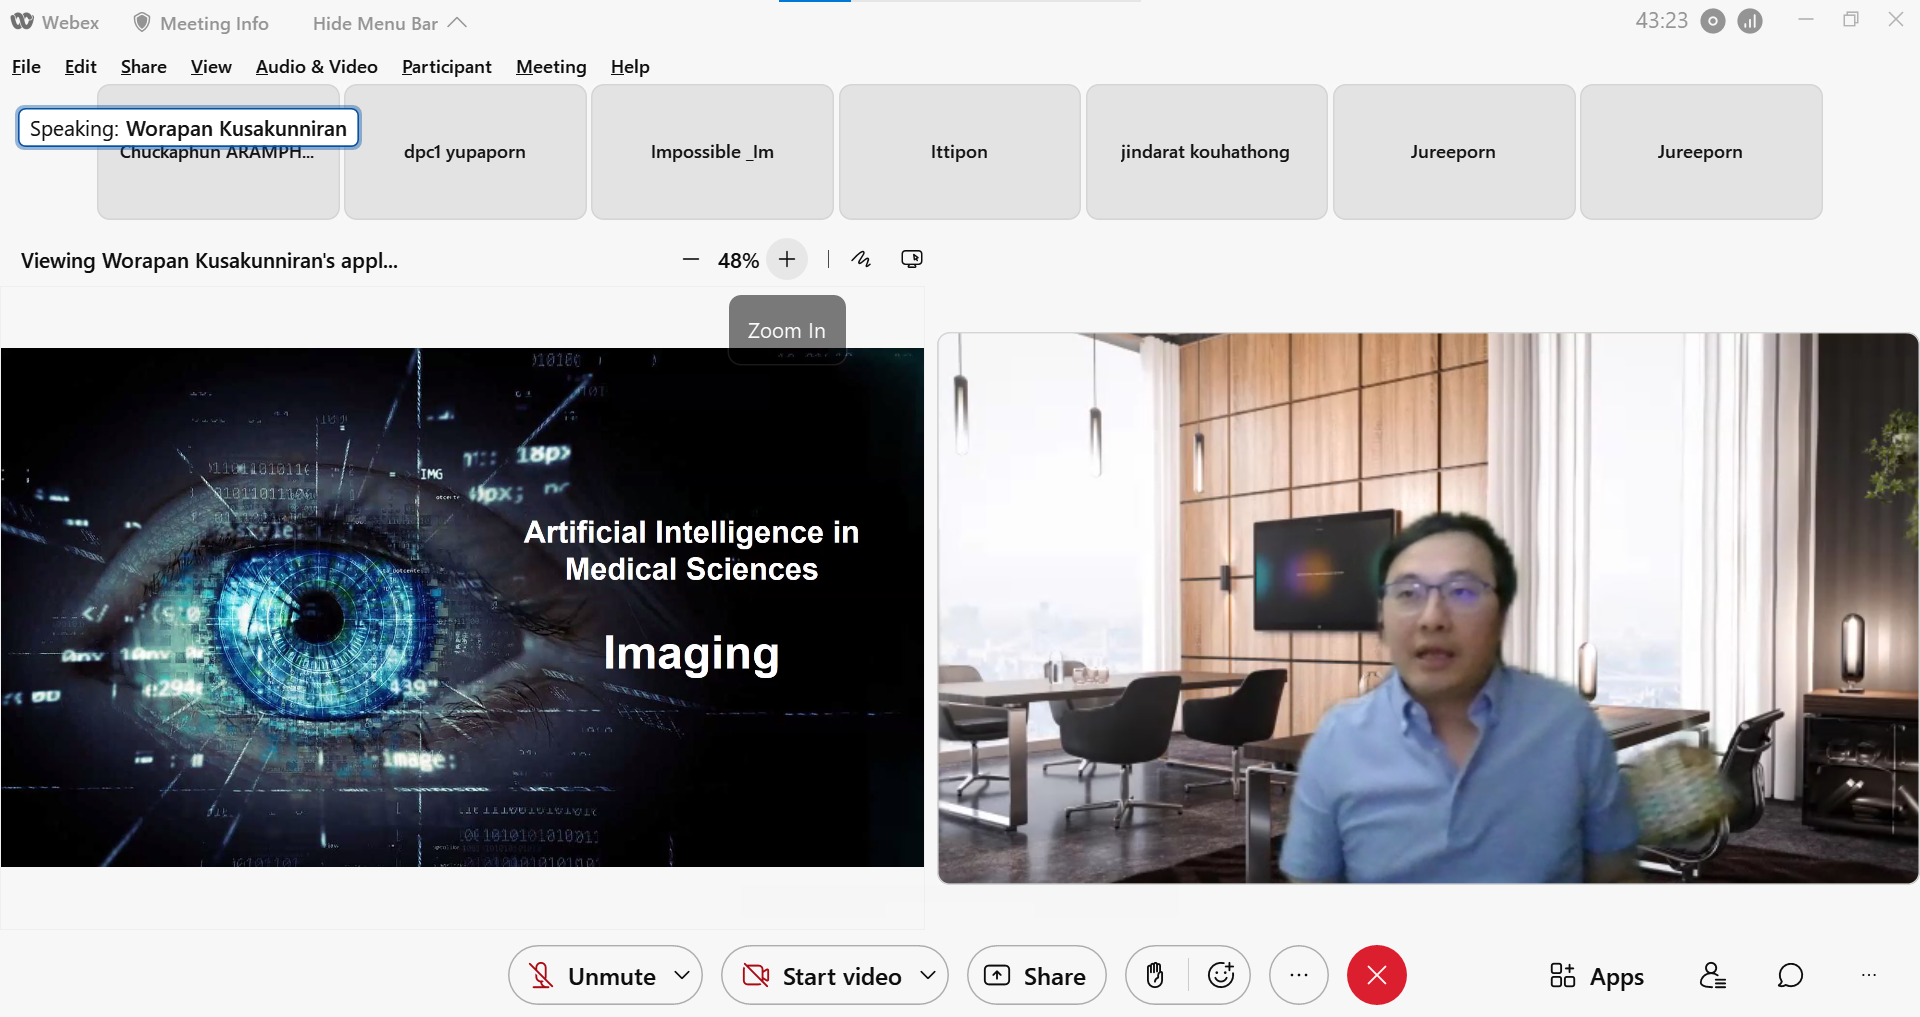
Task: Click the recording indicator icon
Action: [1713, 21]
